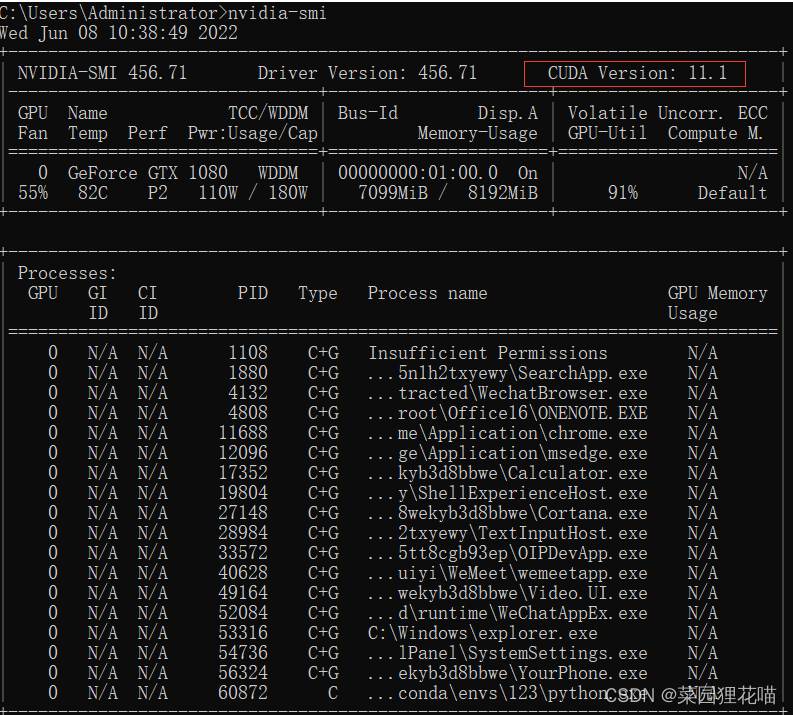Viewport: 793px width, 715px height.
Task: Click PID '4808' in the list
Action: coord(248,413)
